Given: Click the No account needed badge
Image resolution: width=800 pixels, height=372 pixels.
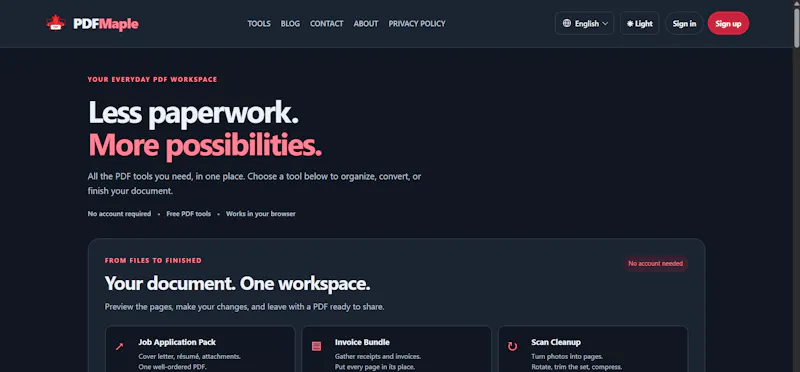Looking at the screenshot, I should click(x=656, y=263).
